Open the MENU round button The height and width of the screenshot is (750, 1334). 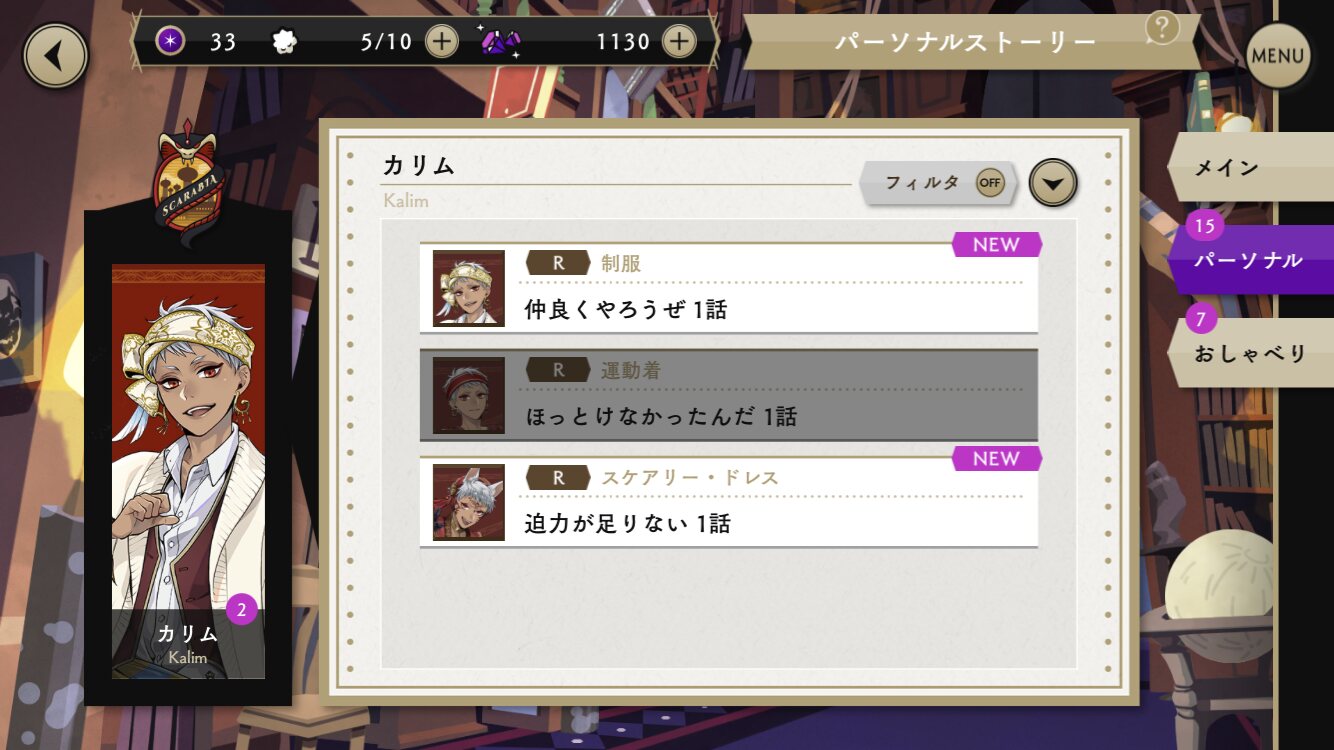click(1278, 56)
